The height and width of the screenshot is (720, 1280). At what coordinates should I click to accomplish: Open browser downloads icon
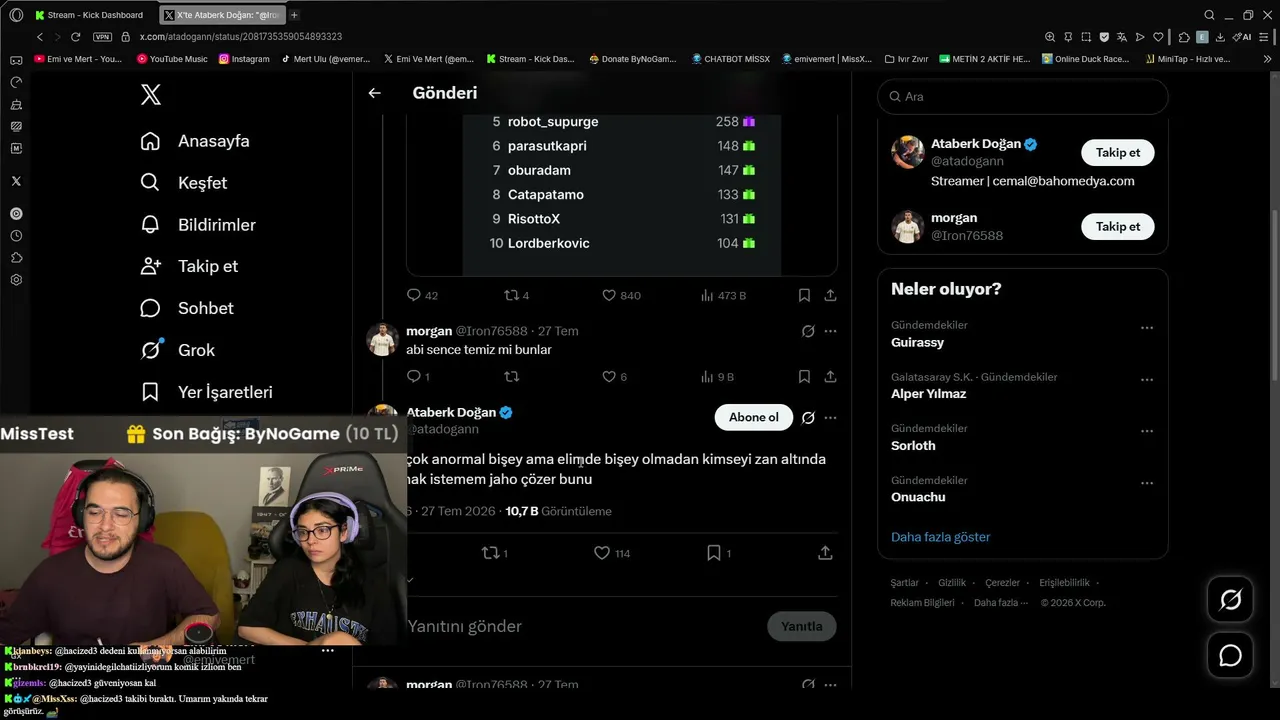pyautogui.click(x=1222, y=37)
